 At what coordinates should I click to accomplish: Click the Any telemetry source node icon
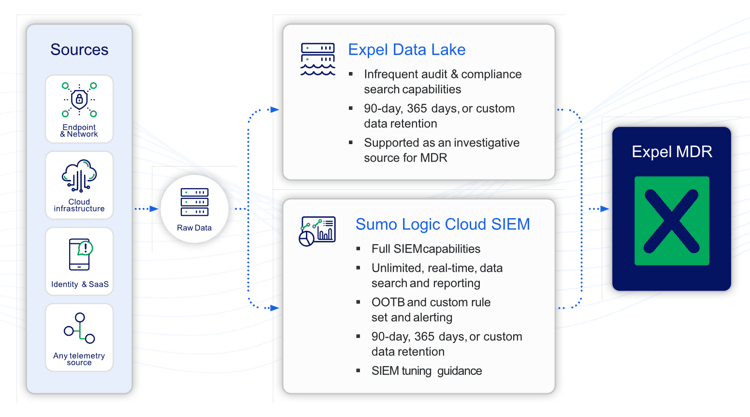coord(79,328)
